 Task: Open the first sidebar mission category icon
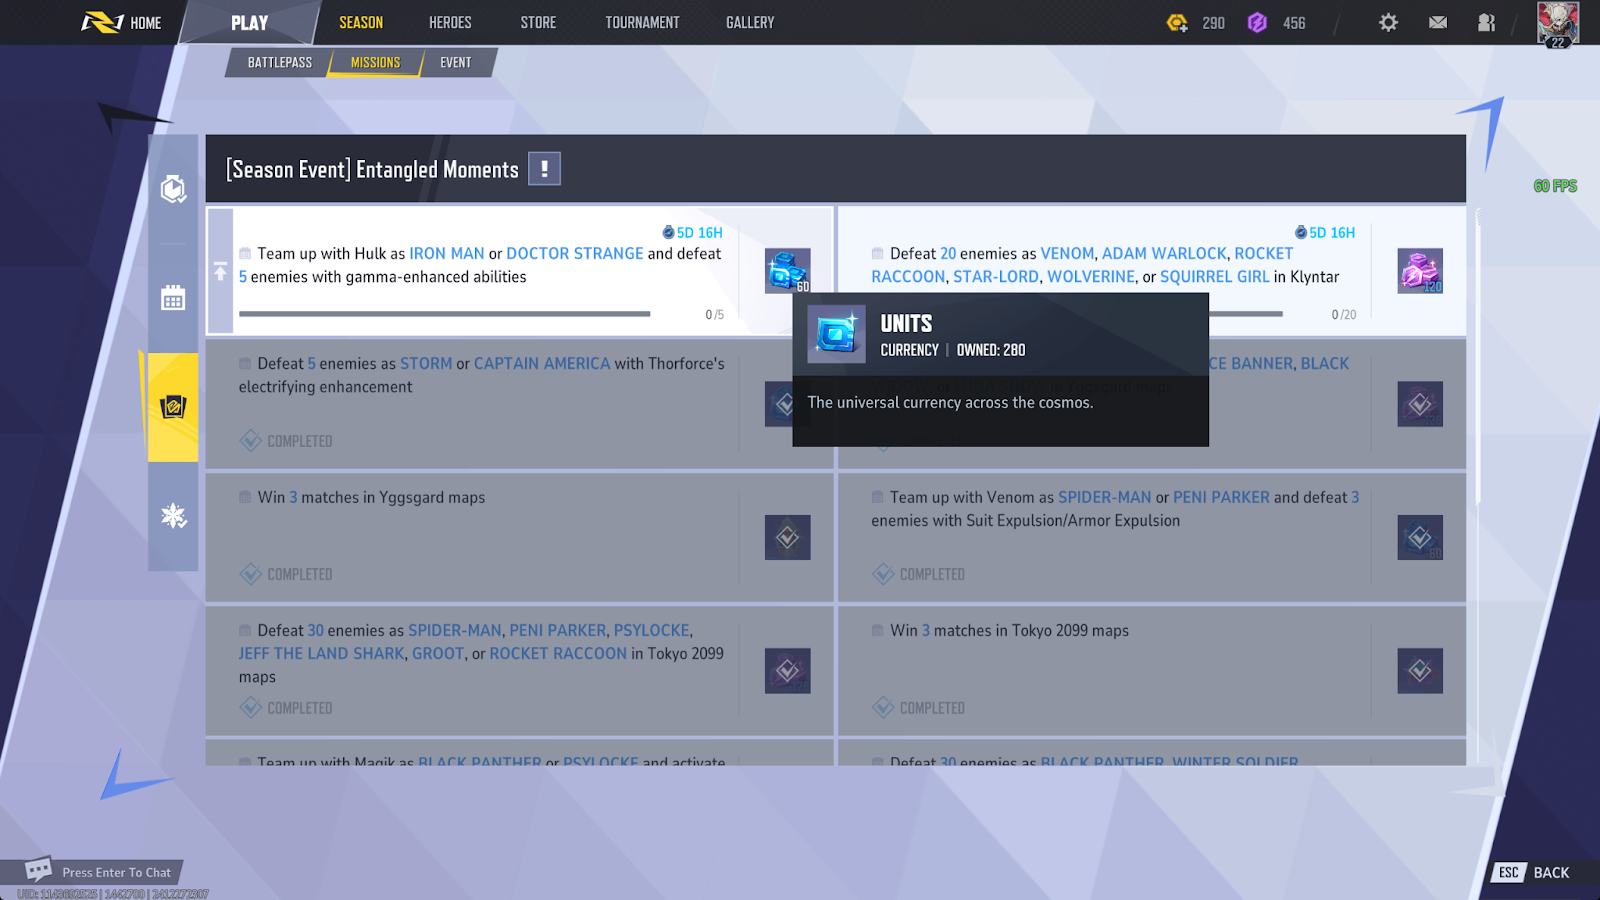point(173,189)
